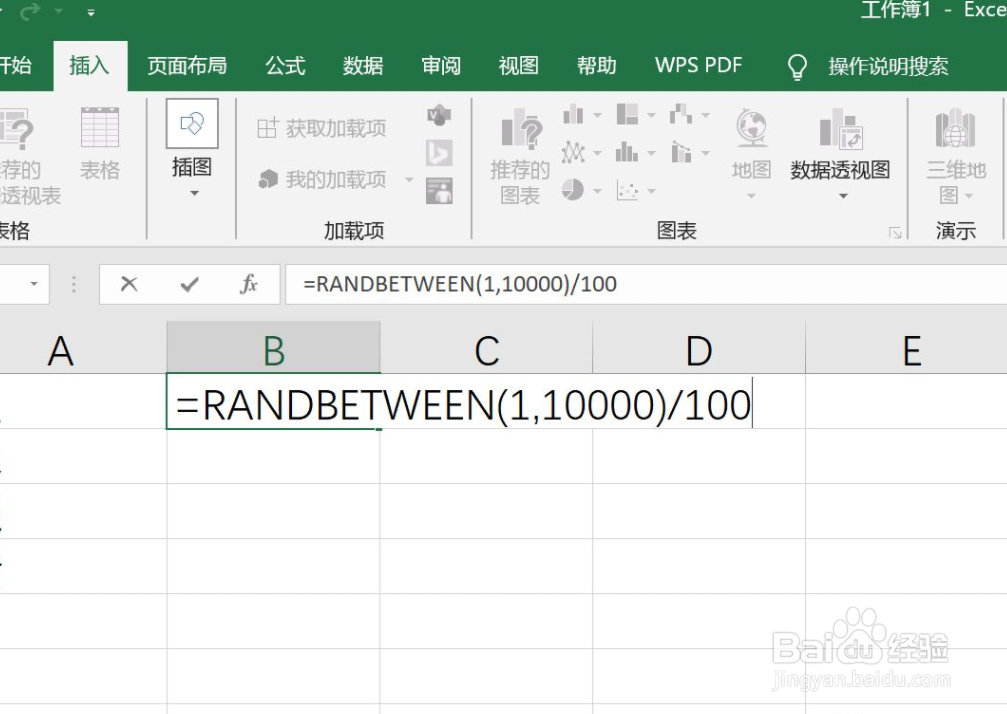Open the Charts group dialog launcher
The height and width of the screenshot is (714, 1007).
pyautogui.click(x=895, y=231)
